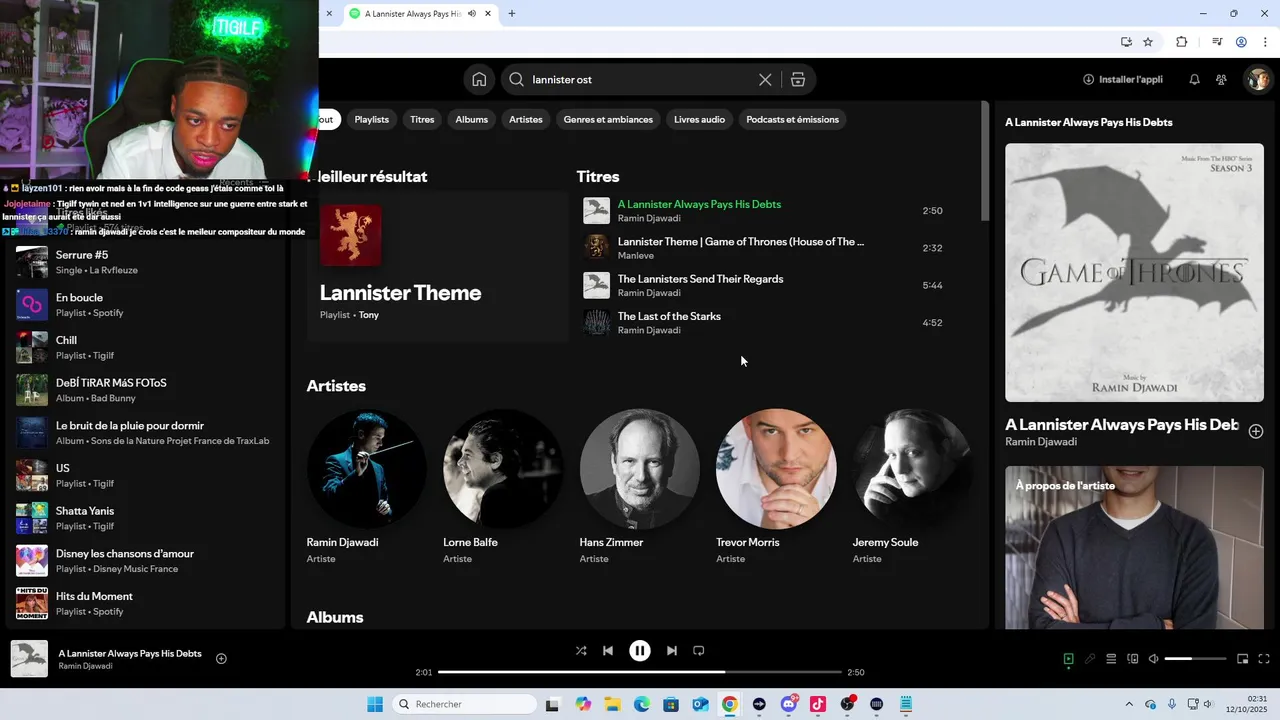Toggle the Now Playing view panel
Viewport: 1280px width, 720px height.
[1068, 659]
